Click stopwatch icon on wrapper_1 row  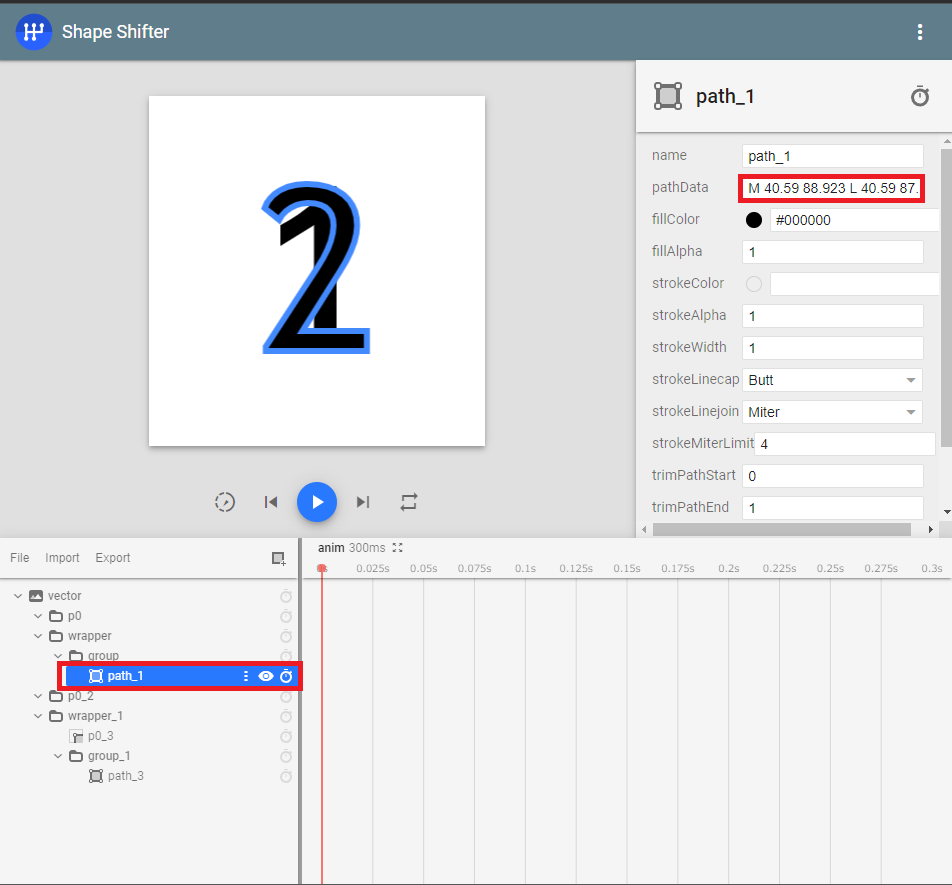286,716
